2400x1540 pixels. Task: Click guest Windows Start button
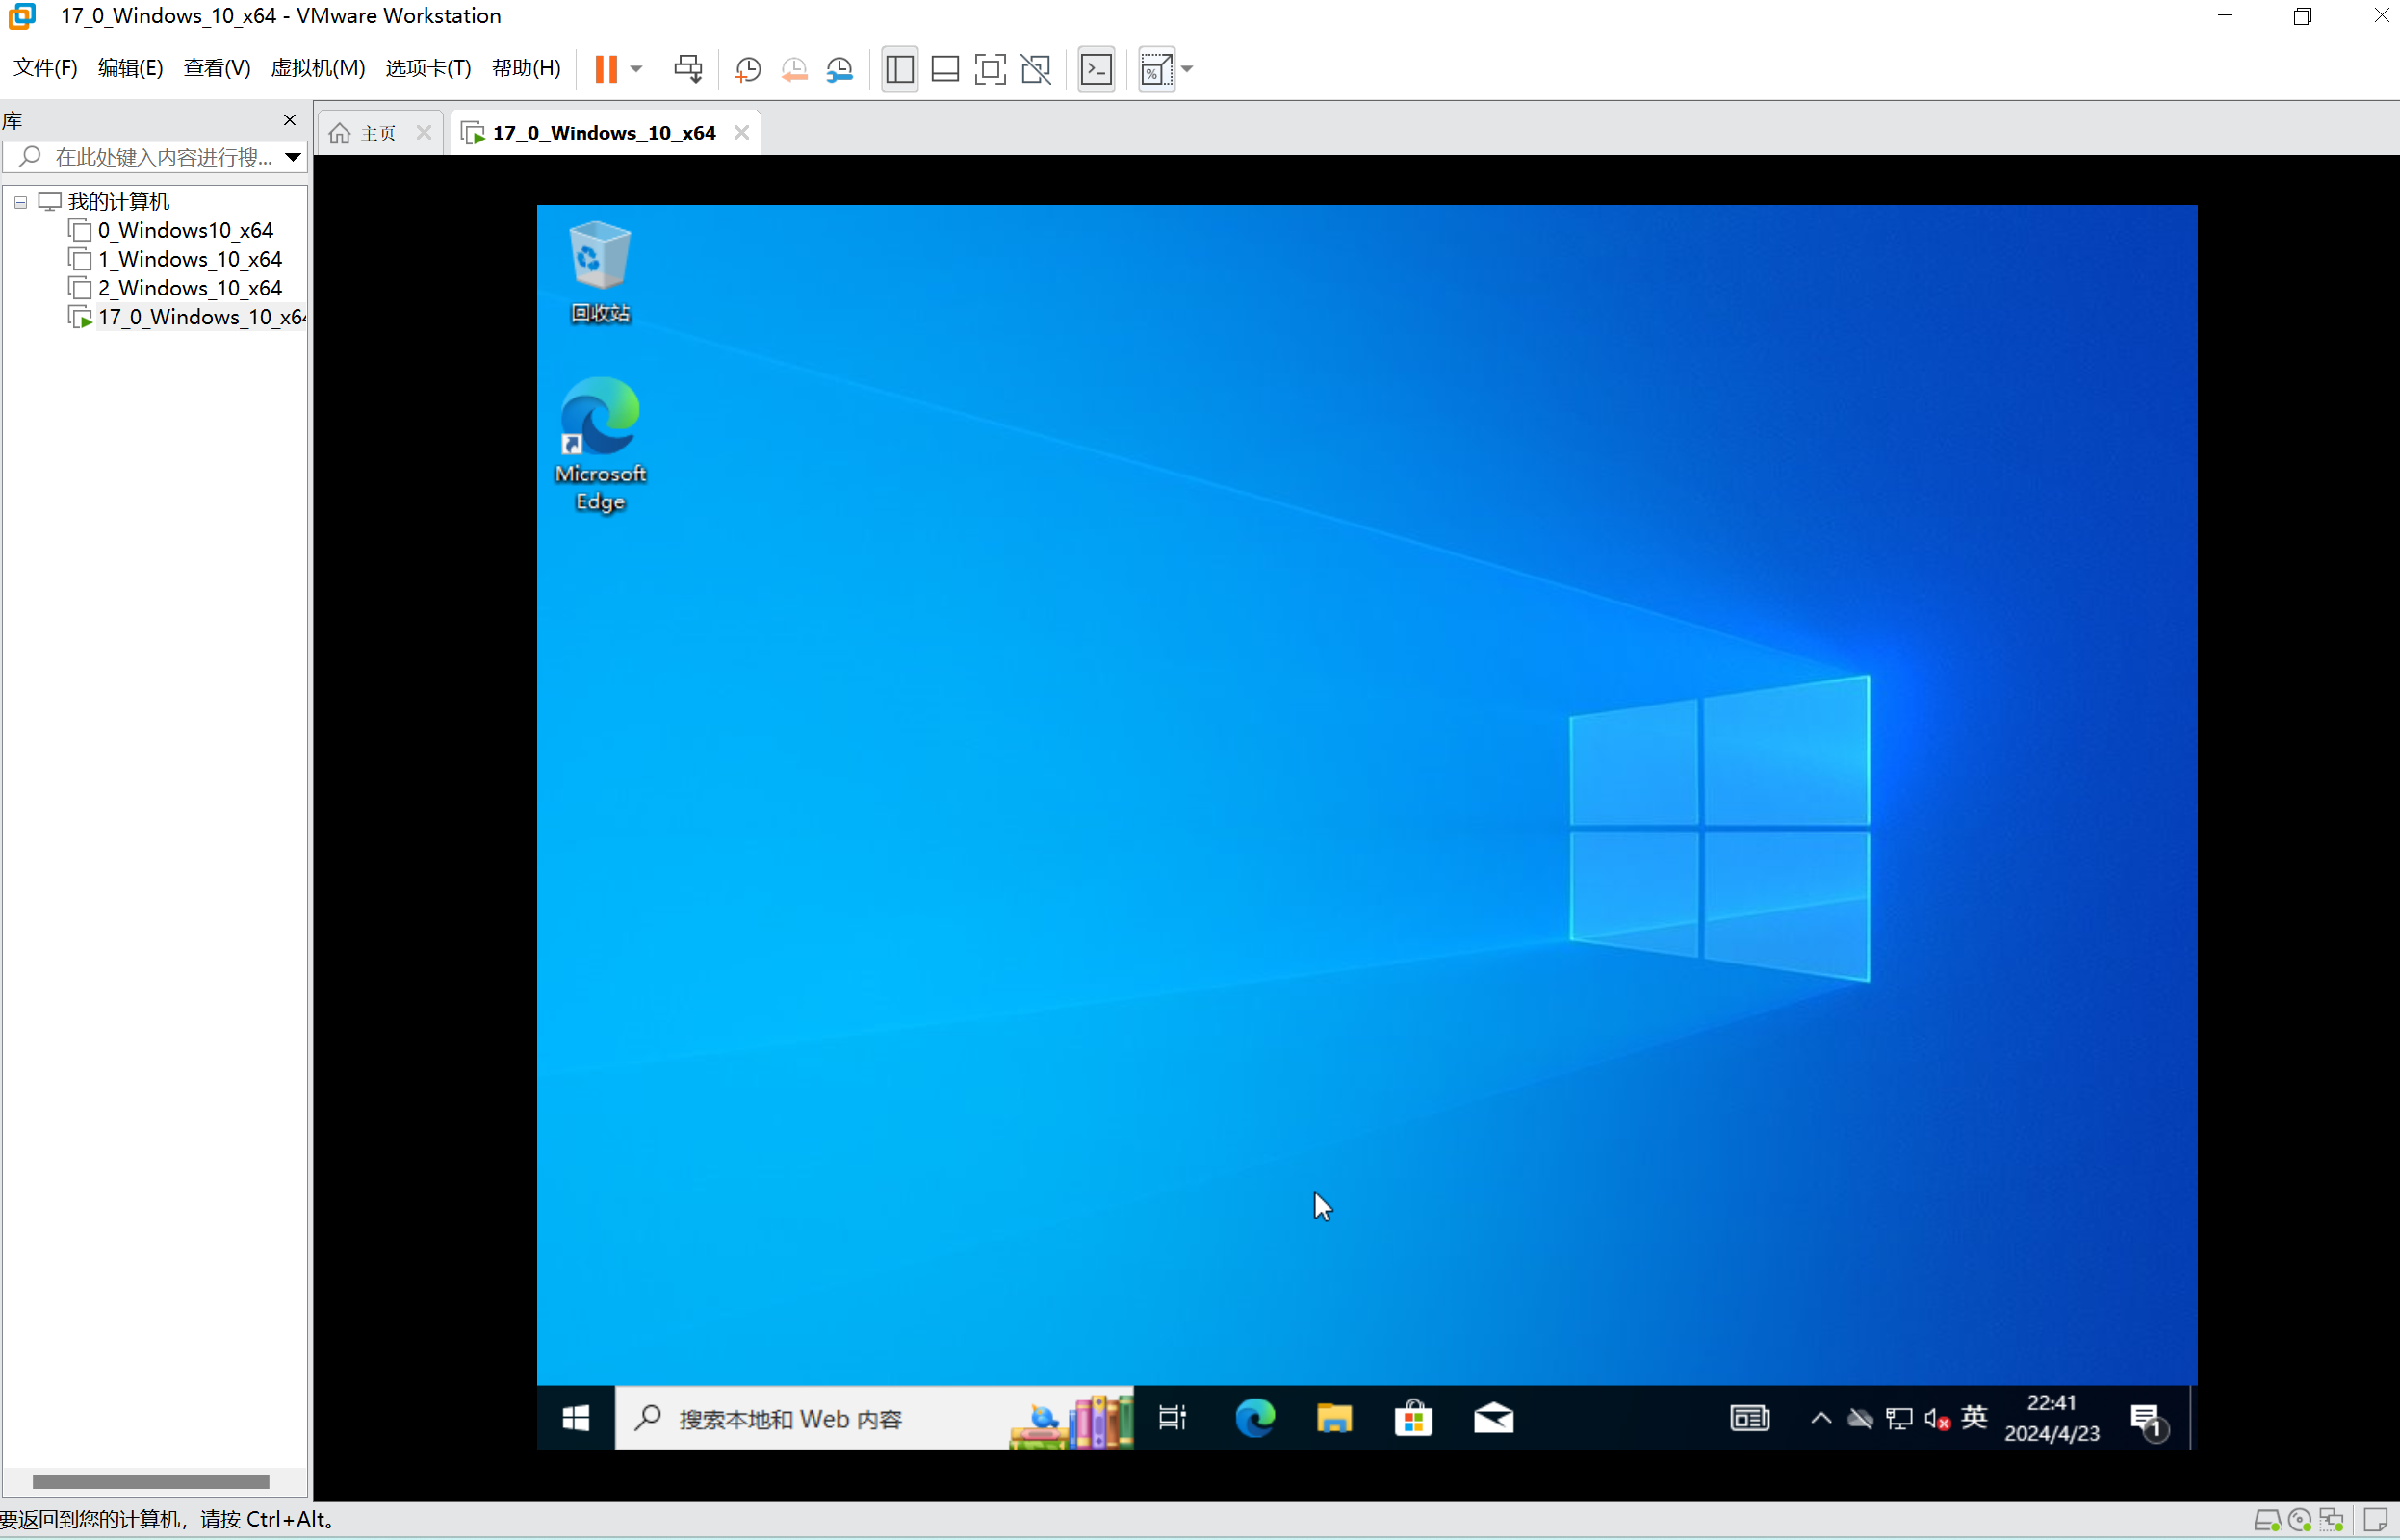pyautogui.click(x=576, y=1418)
